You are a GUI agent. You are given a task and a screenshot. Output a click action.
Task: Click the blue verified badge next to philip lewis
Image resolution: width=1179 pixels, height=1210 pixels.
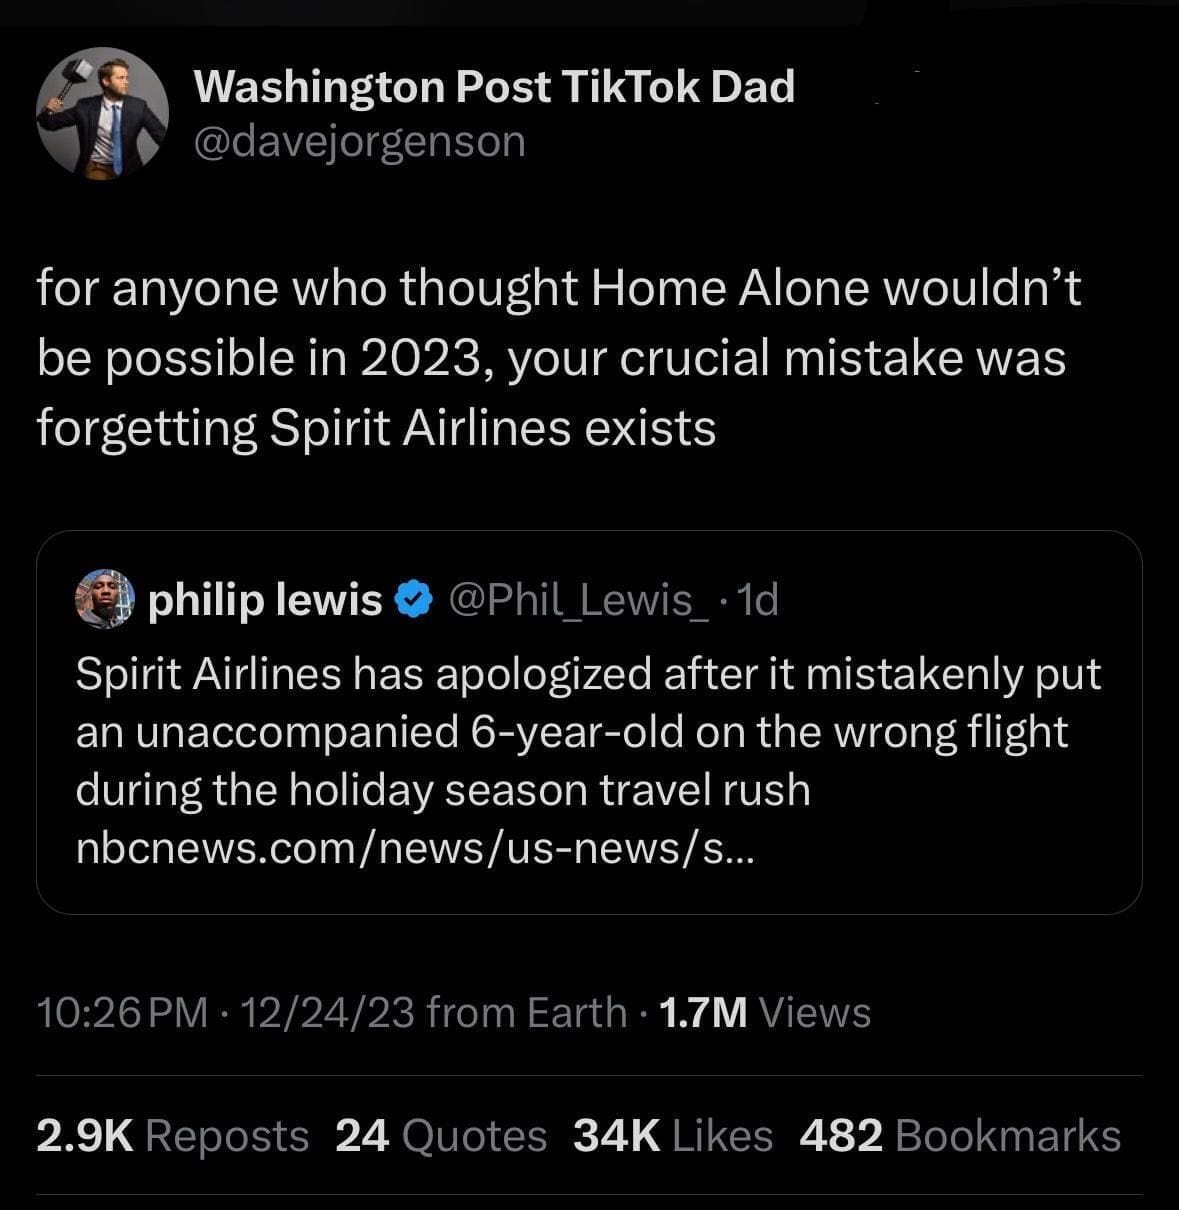413,600
